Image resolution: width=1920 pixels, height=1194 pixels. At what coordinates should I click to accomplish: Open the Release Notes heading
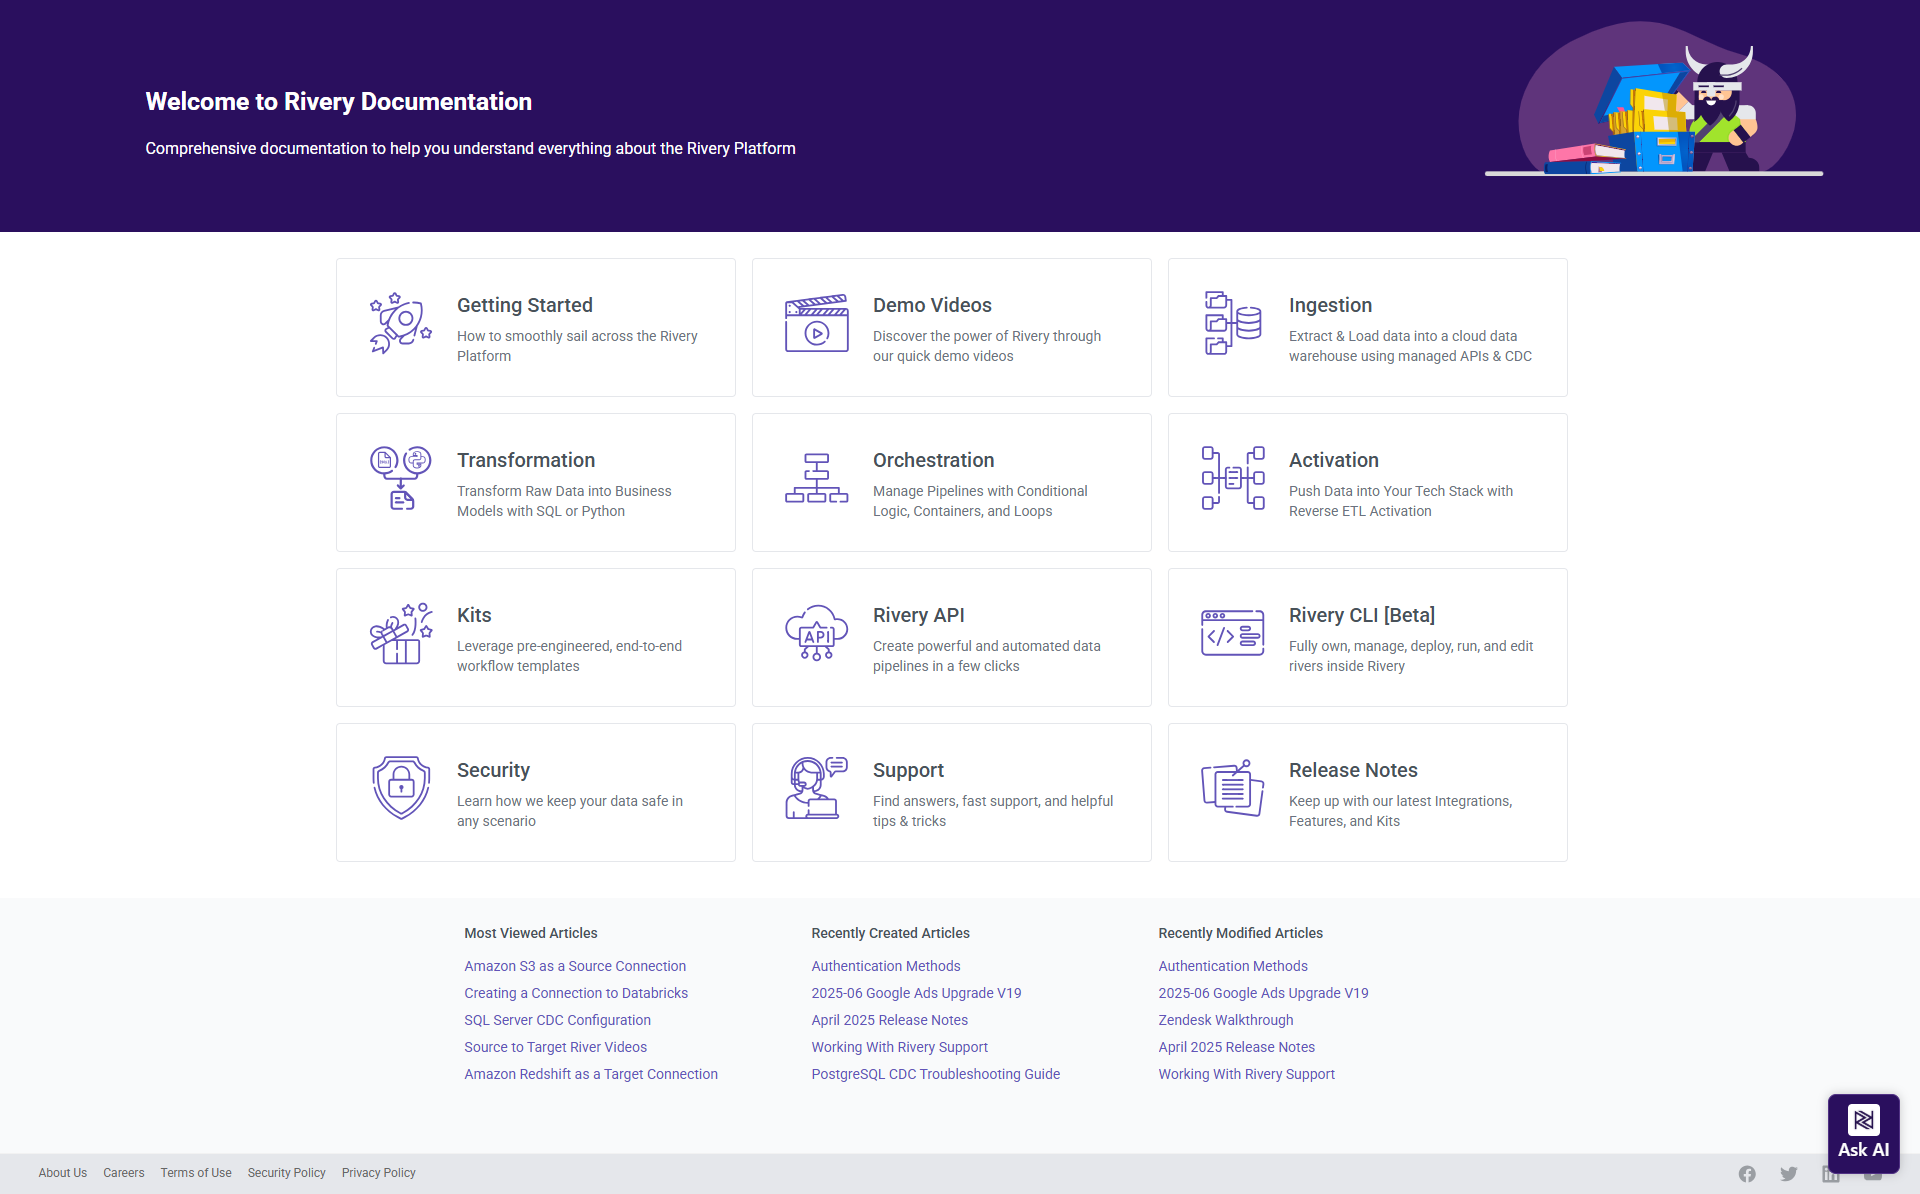[x=1353, y=770]
